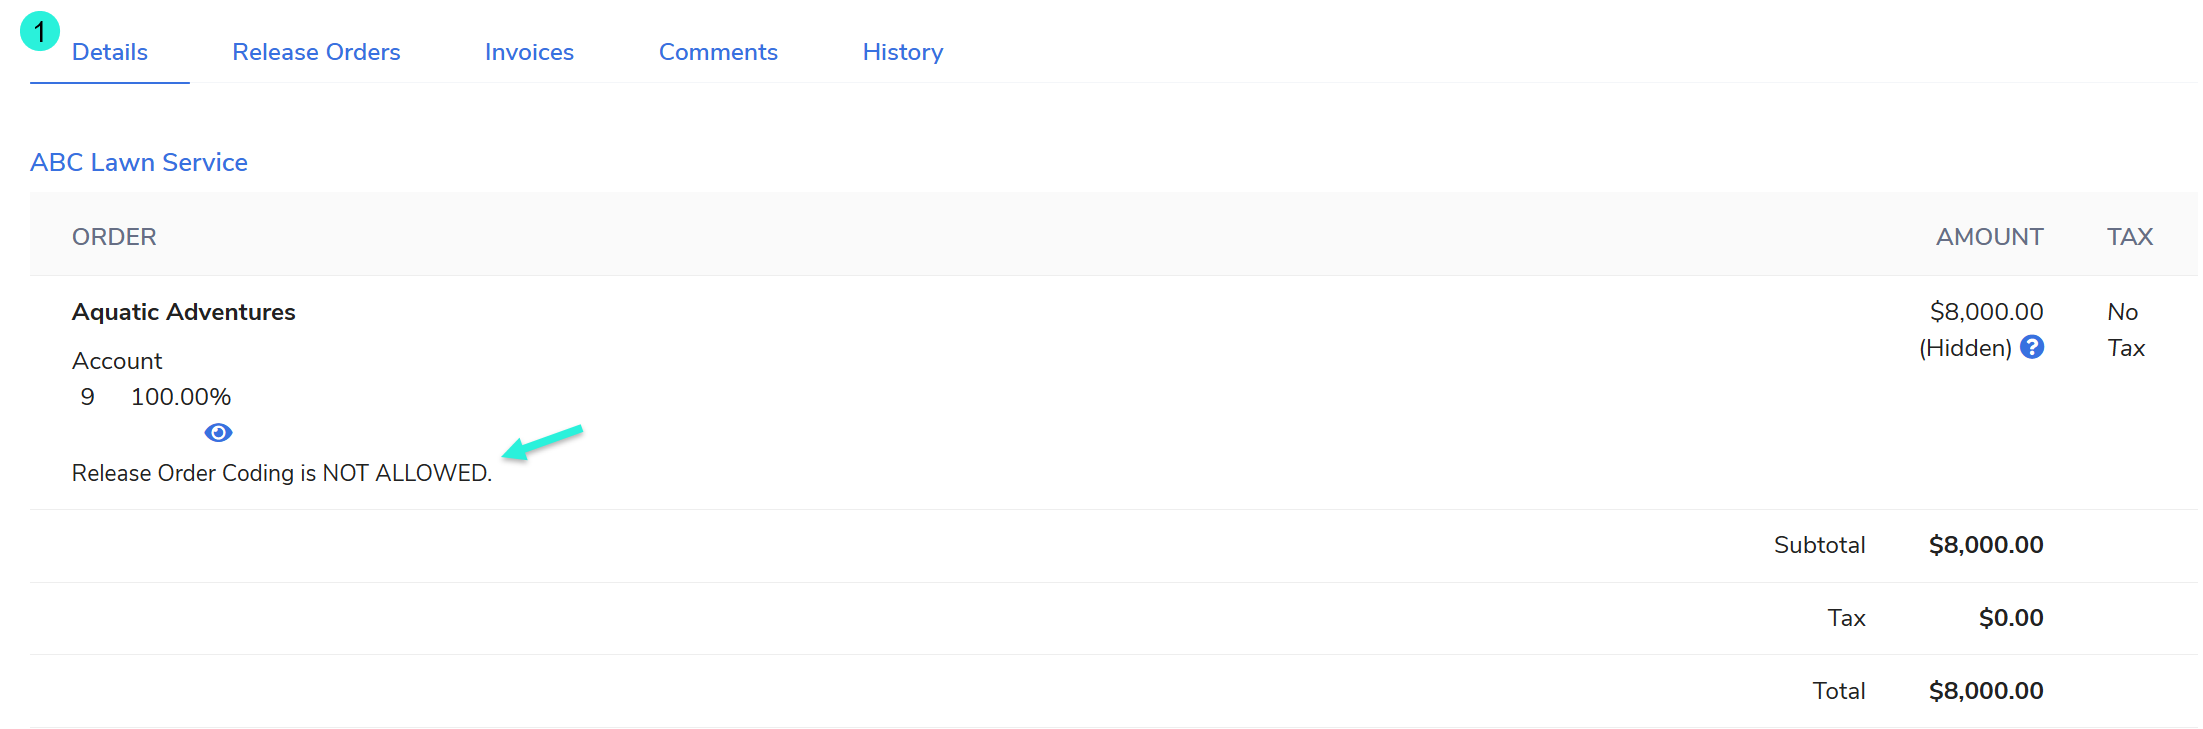The width and height of the screenshot is (2203, 729).
Task: Click the teal arrow annotation
Action: pos(542,441)
